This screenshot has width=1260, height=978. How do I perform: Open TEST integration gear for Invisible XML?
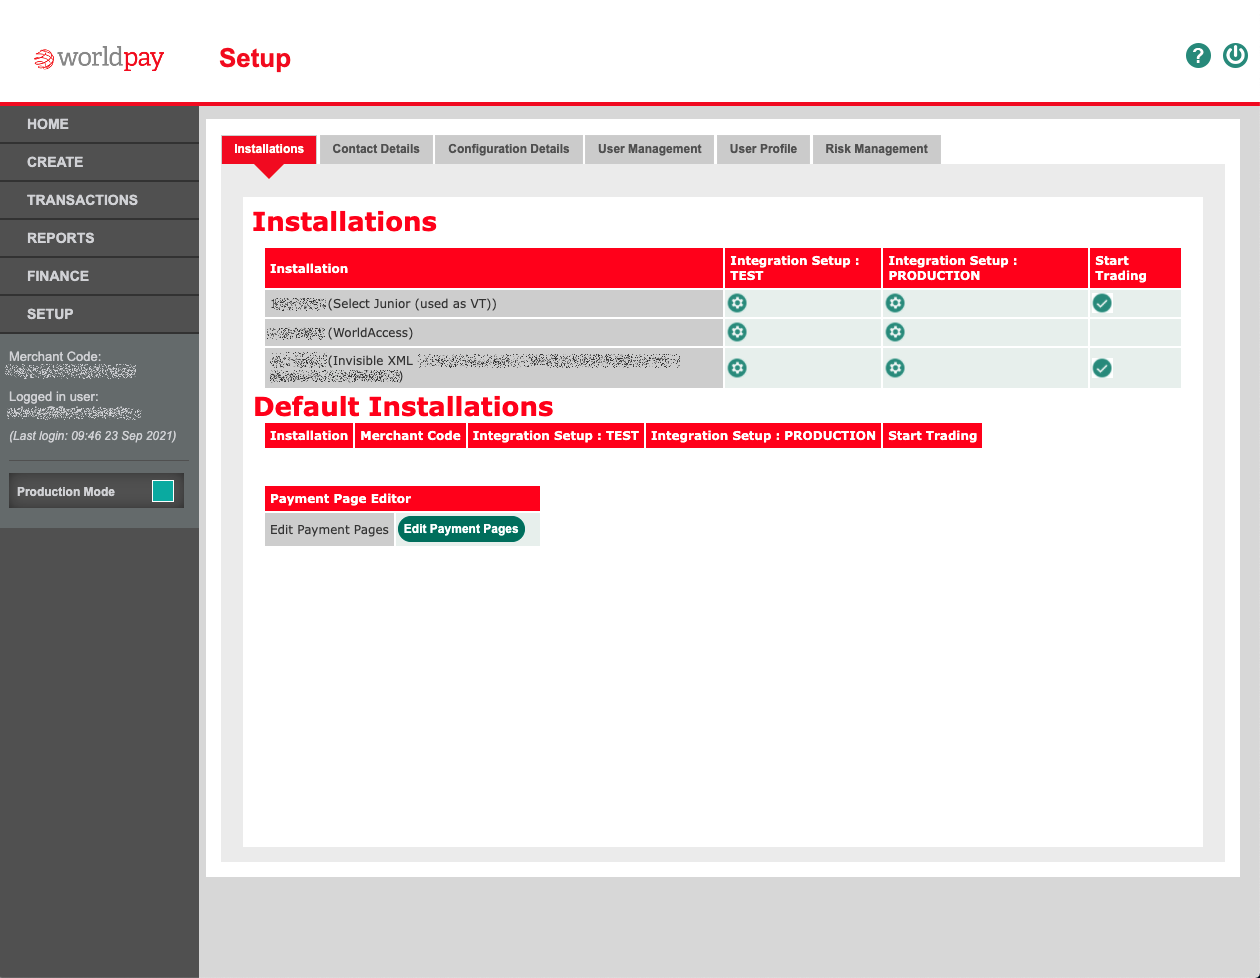(x=737, y=368)
